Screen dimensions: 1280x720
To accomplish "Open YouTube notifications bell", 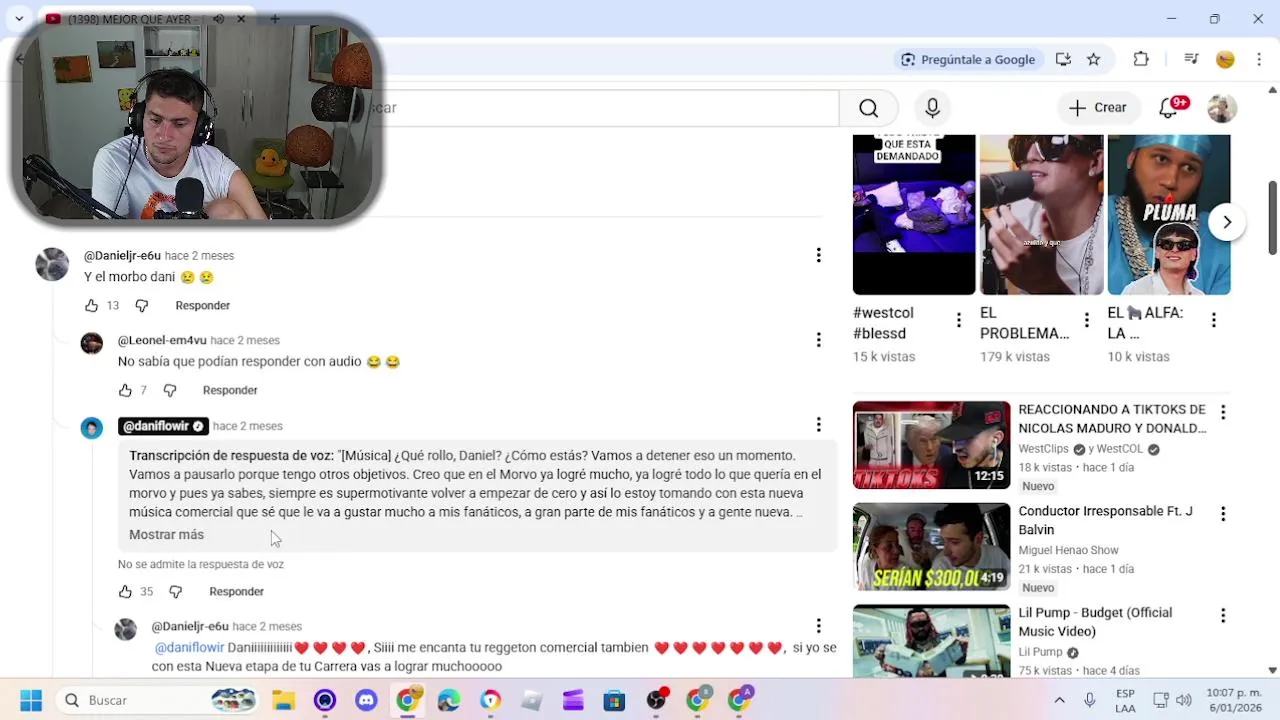I will click(x=1168, y=108).
